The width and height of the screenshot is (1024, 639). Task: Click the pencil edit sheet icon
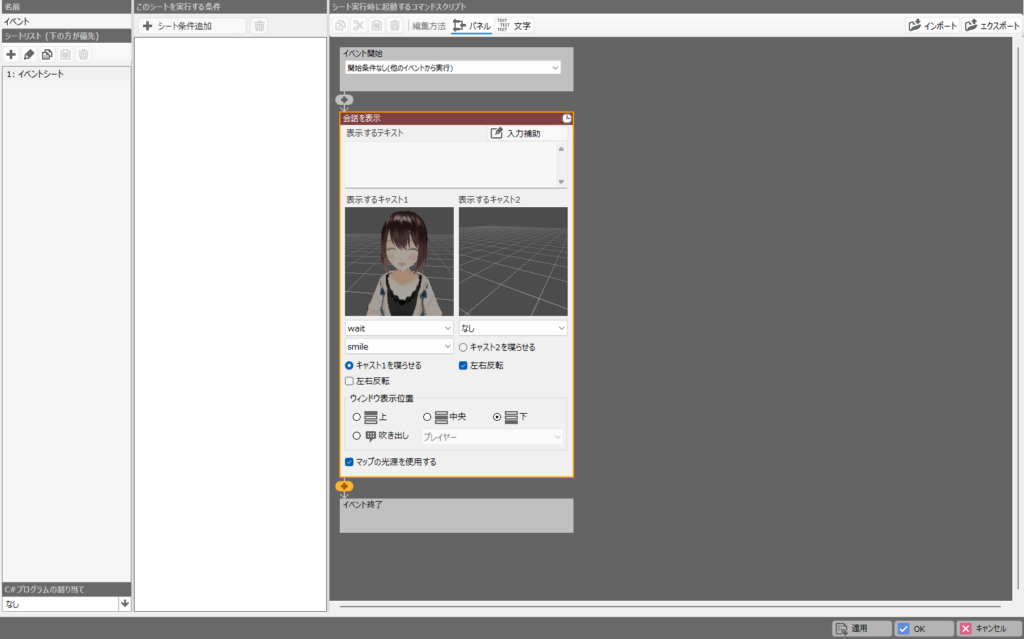tap(29, 54)
